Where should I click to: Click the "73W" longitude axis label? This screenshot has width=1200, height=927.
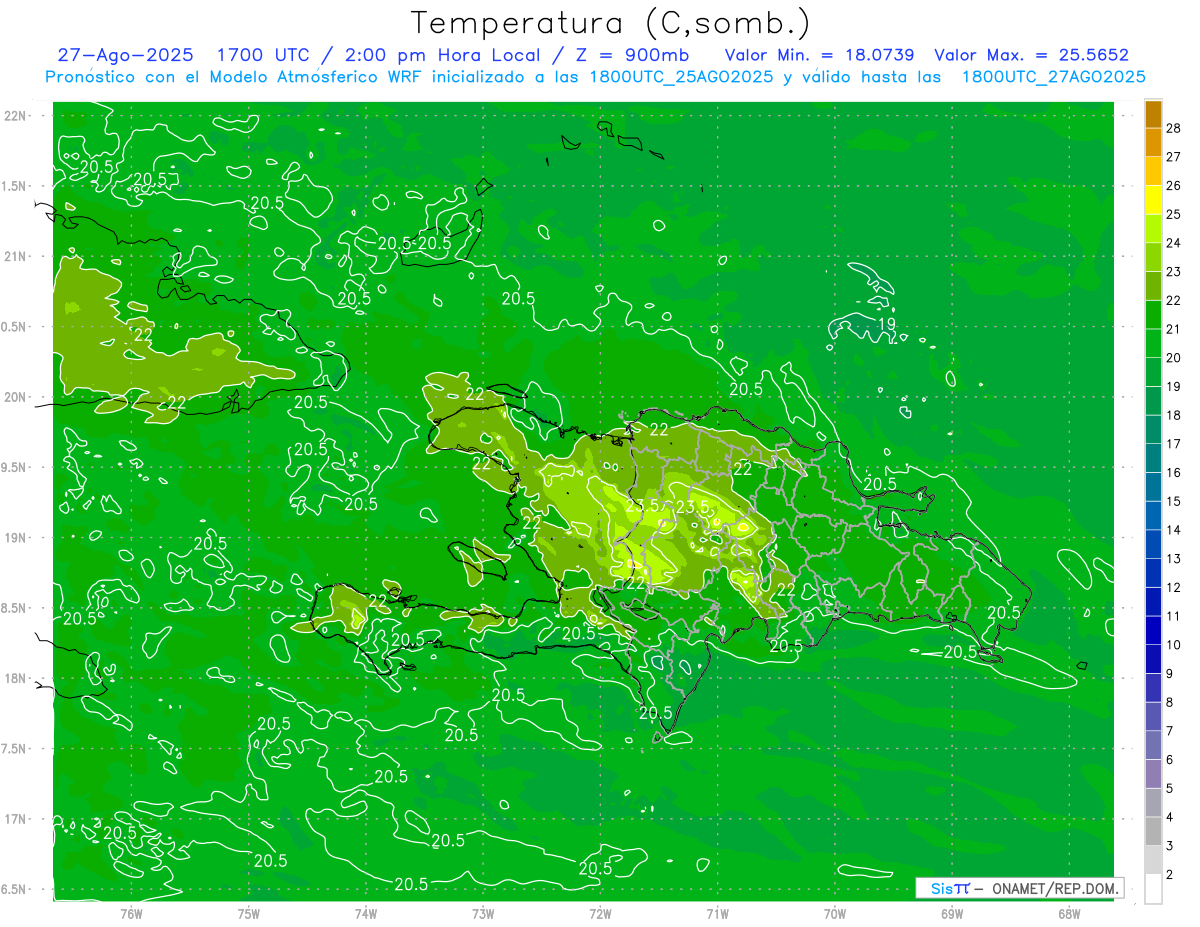(x=483, y=913)
